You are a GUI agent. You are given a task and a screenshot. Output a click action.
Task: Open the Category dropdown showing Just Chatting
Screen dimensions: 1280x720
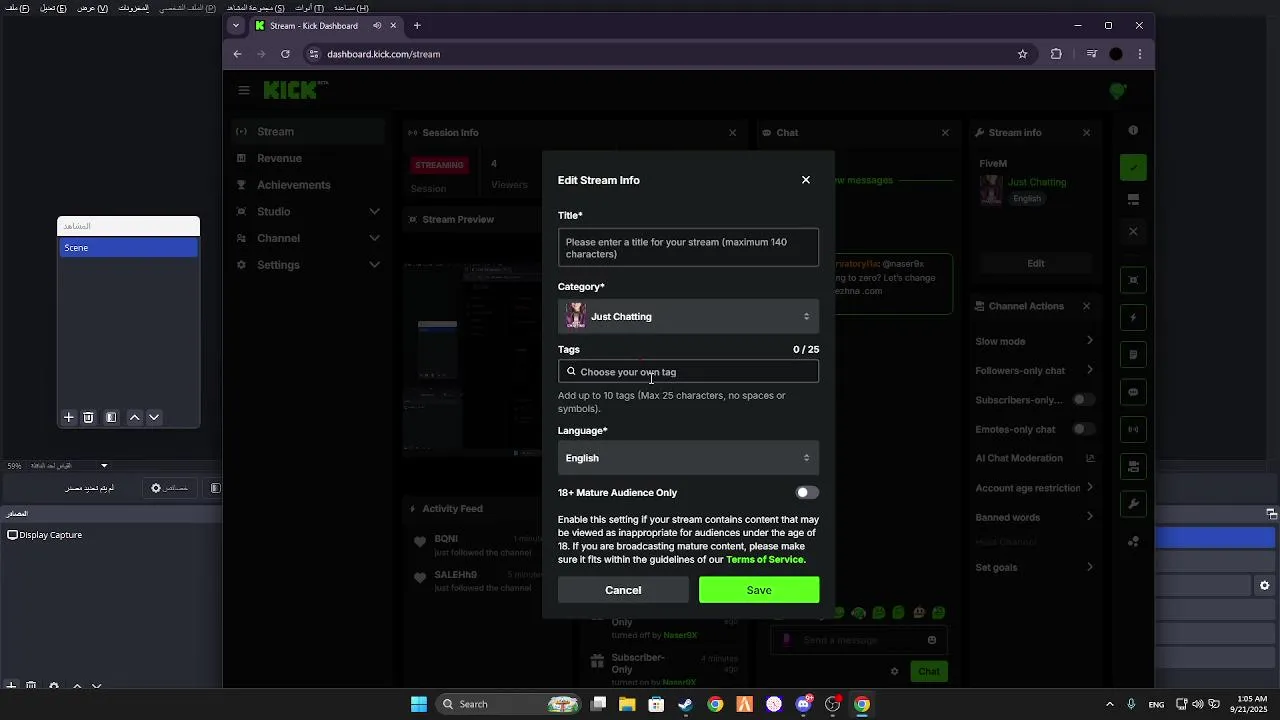click(688, 317)
